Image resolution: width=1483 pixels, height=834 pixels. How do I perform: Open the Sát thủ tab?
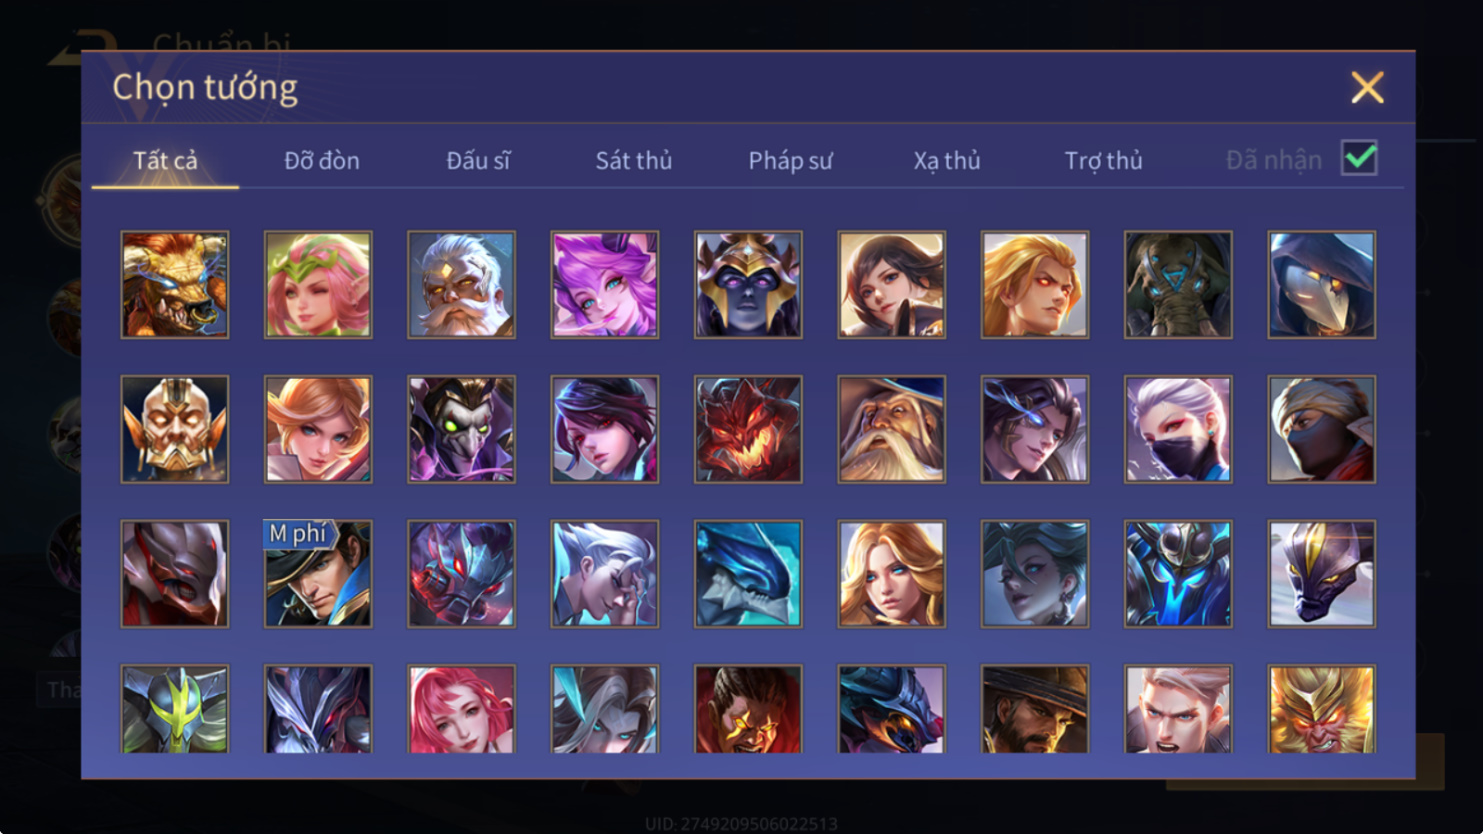click(633, 160)
